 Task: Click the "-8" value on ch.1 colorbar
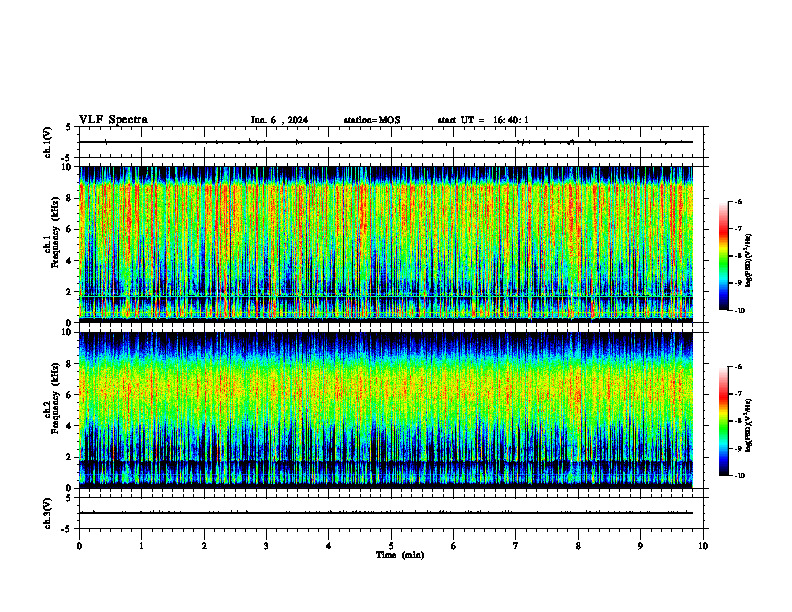[x=738, y=256]
